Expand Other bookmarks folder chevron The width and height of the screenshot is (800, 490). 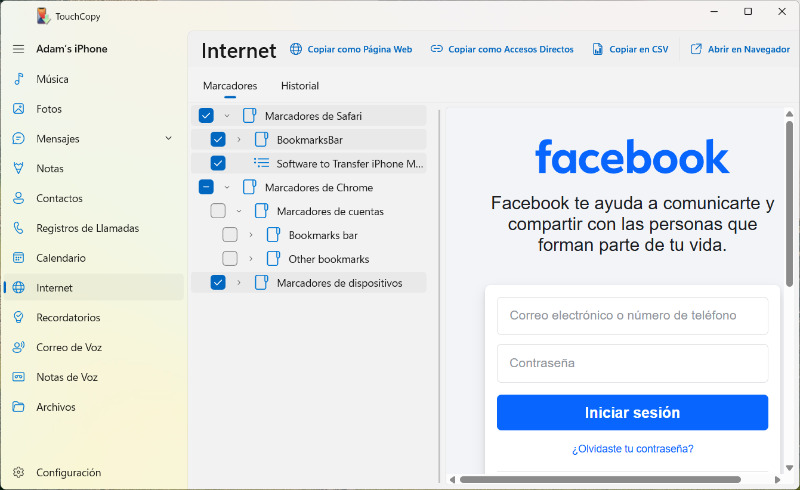coord(251,259)
